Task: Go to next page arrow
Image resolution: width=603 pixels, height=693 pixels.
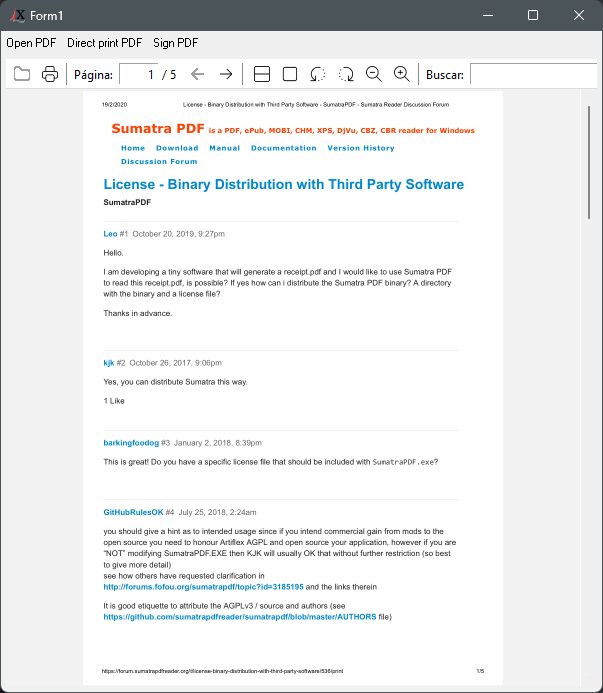Action: tap(226, 74)
